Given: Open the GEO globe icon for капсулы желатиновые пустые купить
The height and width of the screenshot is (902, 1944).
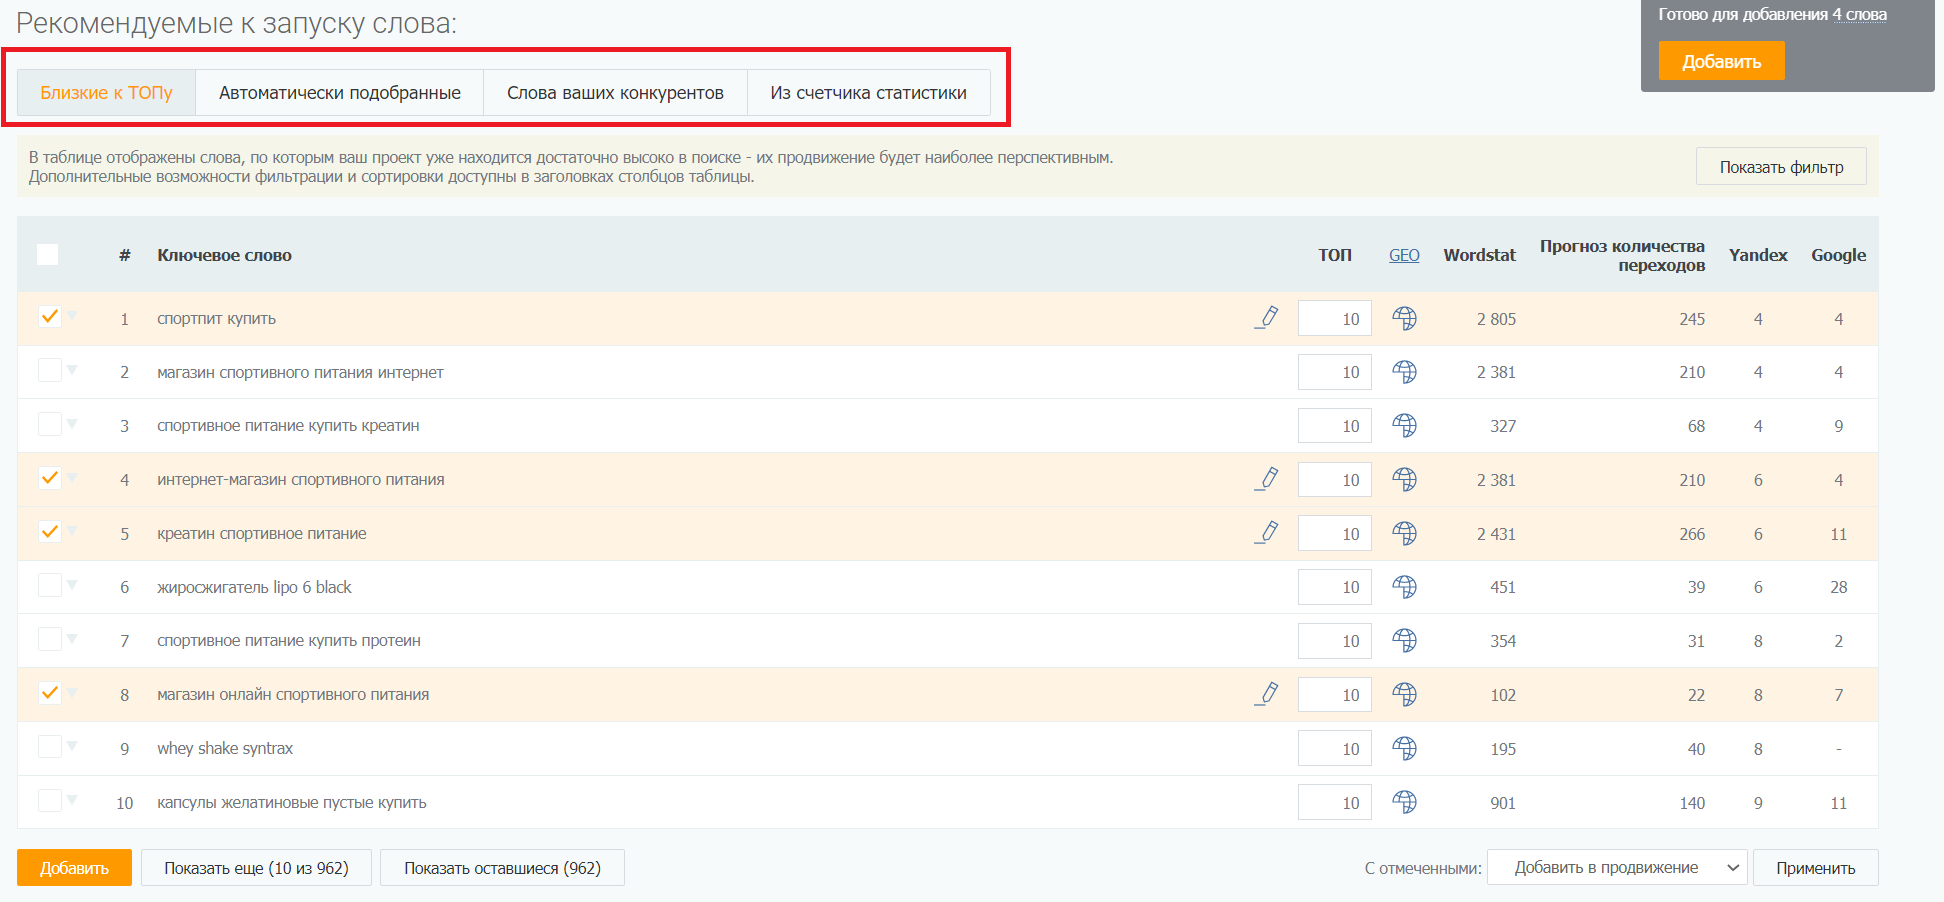Looking at the screenshot, I should [x=1404, y=802].
